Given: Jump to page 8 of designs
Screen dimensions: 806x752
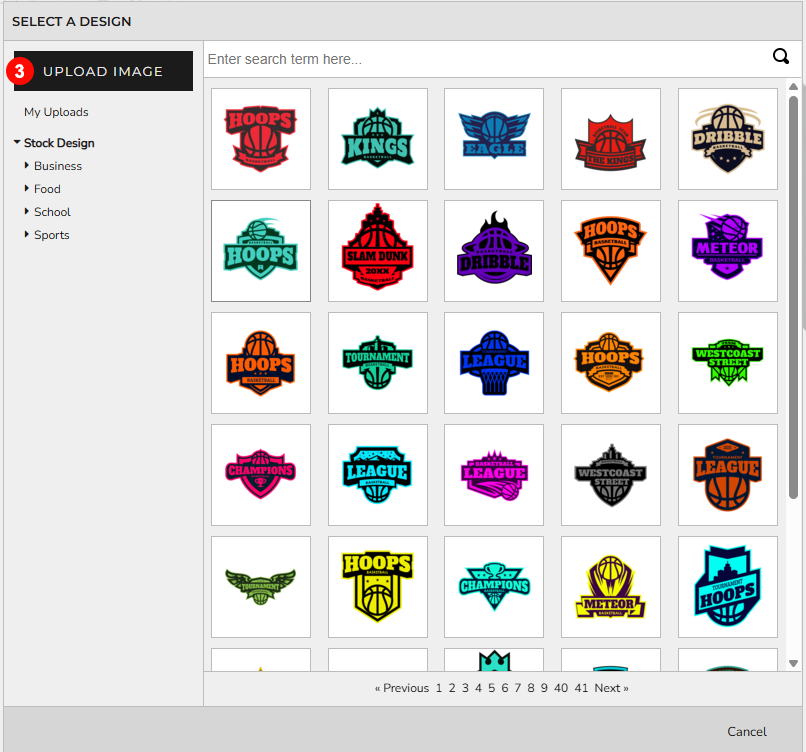Looking at the screenshot, I should (x=531, y=688).
